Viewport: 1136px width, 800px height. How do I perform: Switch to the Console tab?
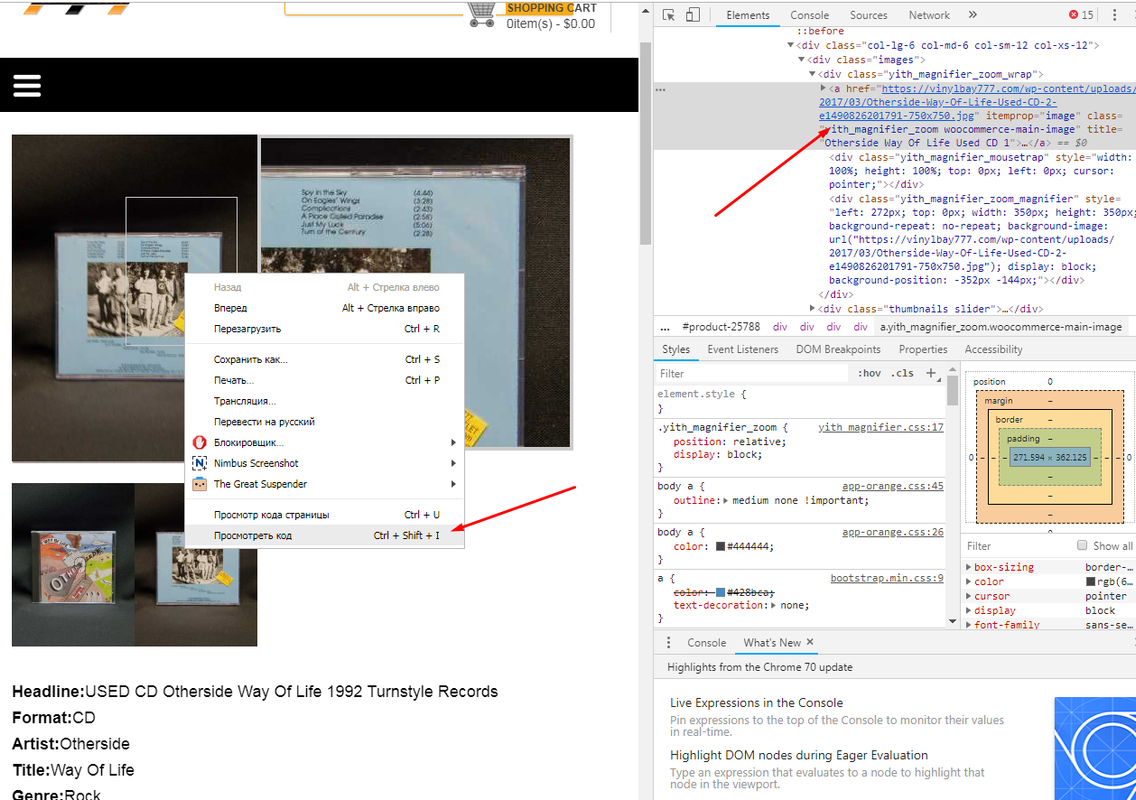coord(809,14)
